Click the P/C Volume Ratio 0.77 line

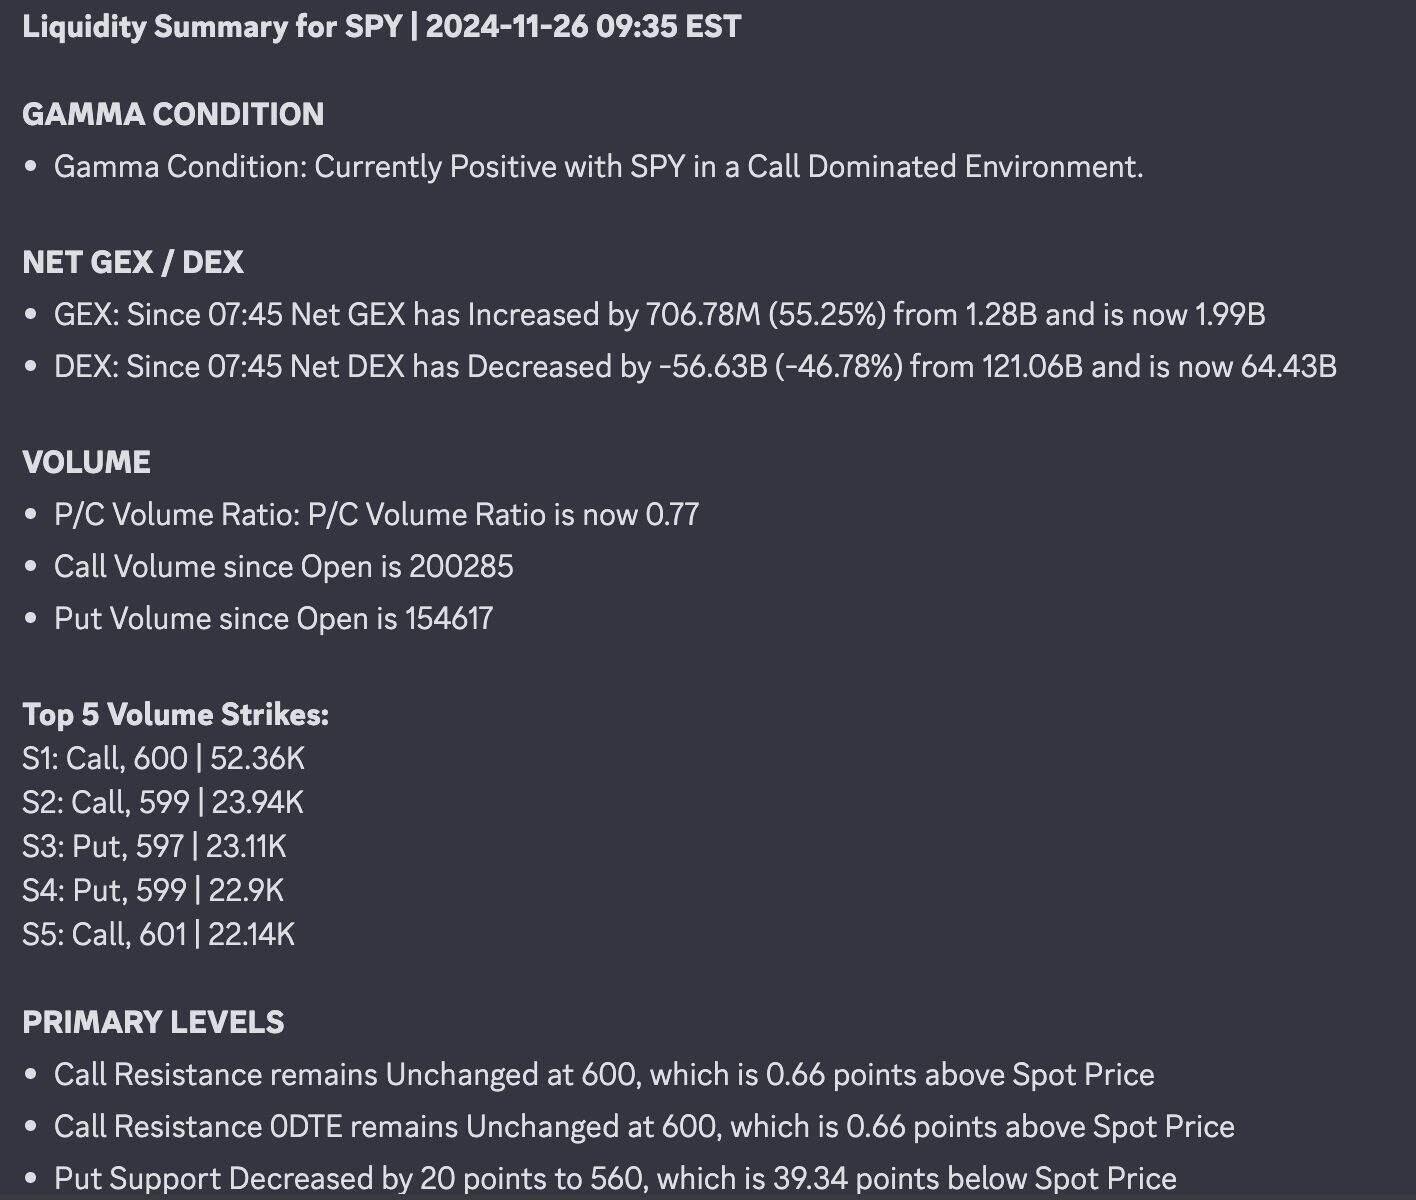376,514
